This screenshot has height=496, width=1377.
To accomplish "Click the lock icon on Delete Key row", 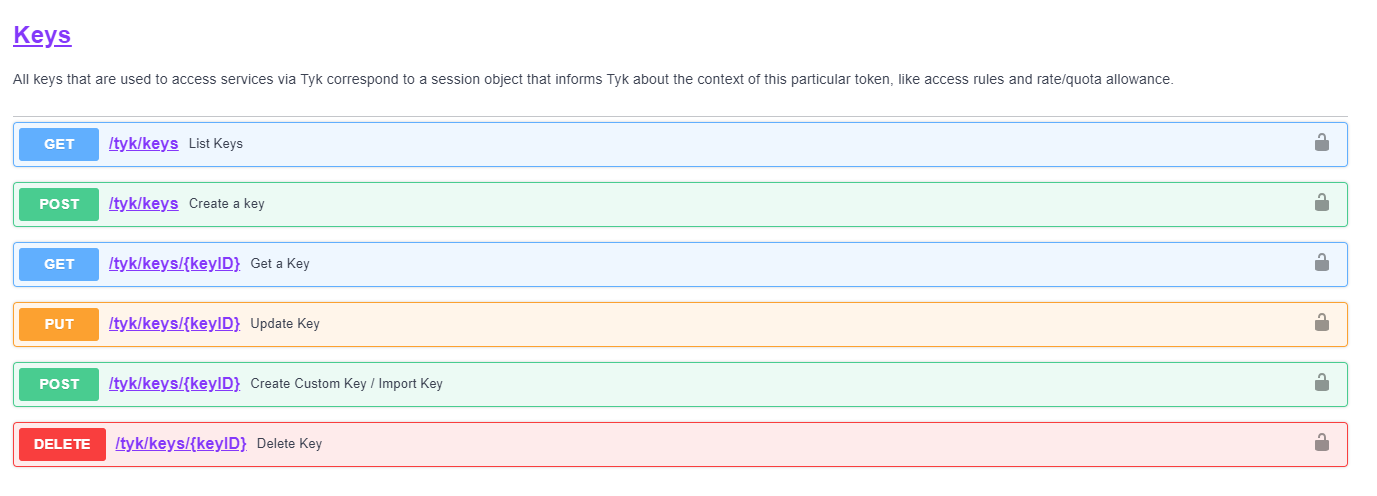I will (x=1321, y=443).
